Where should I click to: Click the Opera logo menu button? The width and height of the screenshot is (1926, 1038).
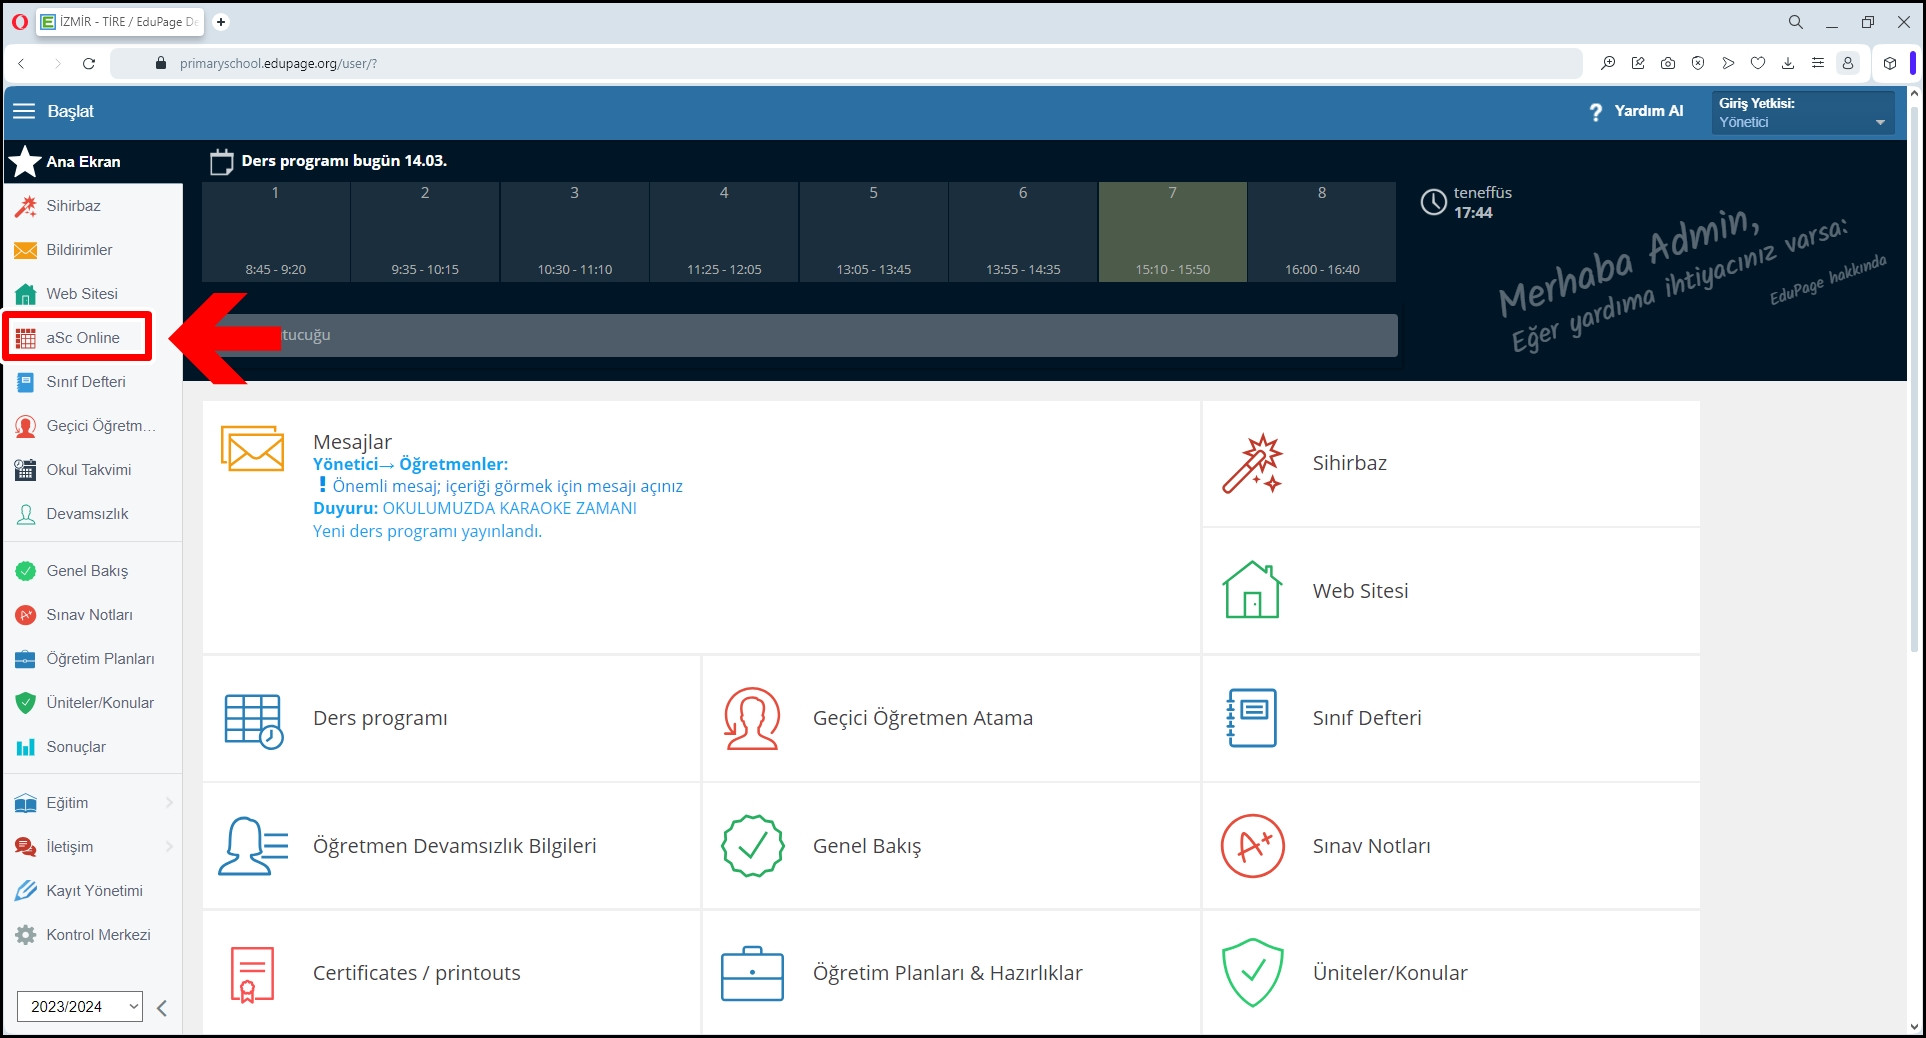[x=19, y=21]
